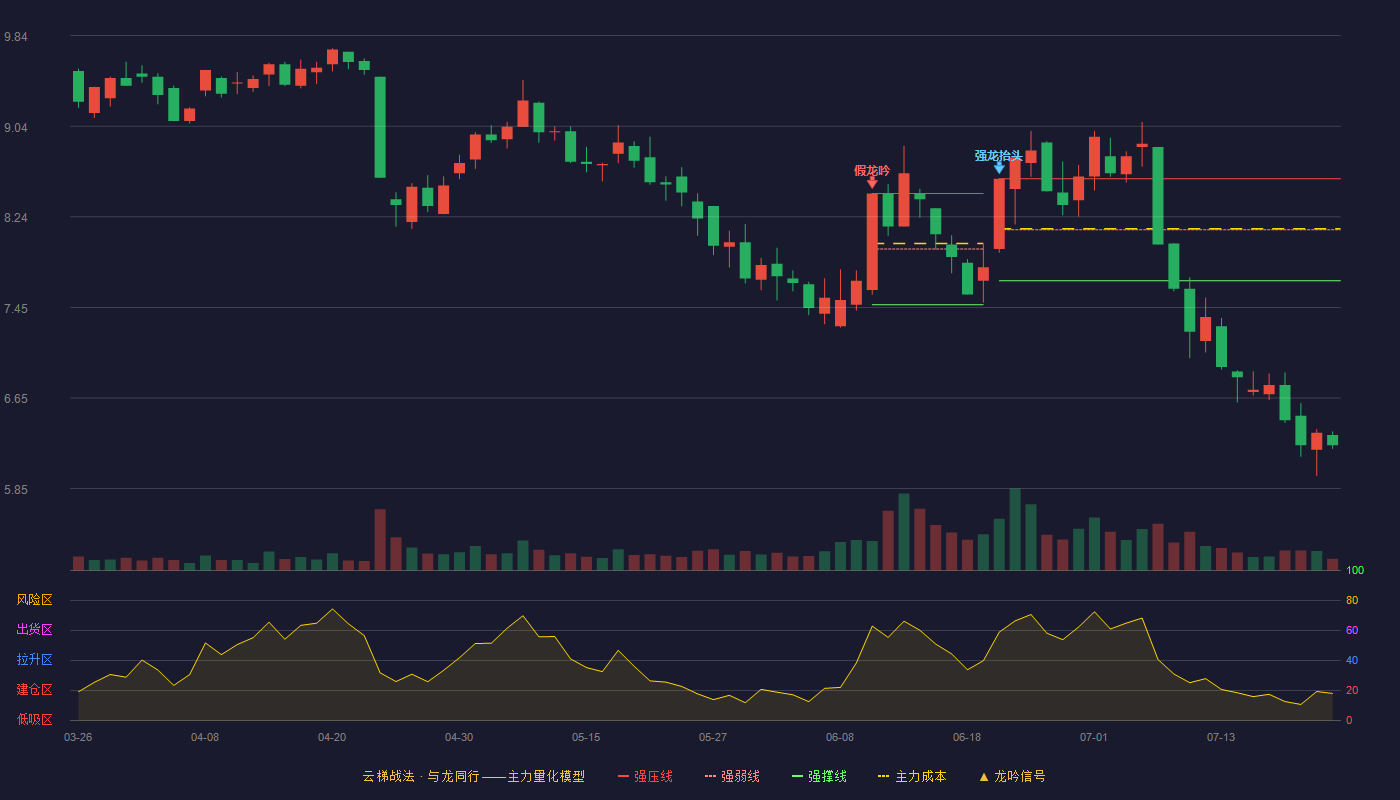Click the big red candle below 假龙吟
This screenshot has height=800, width=1400.
(x=872, y=242)
